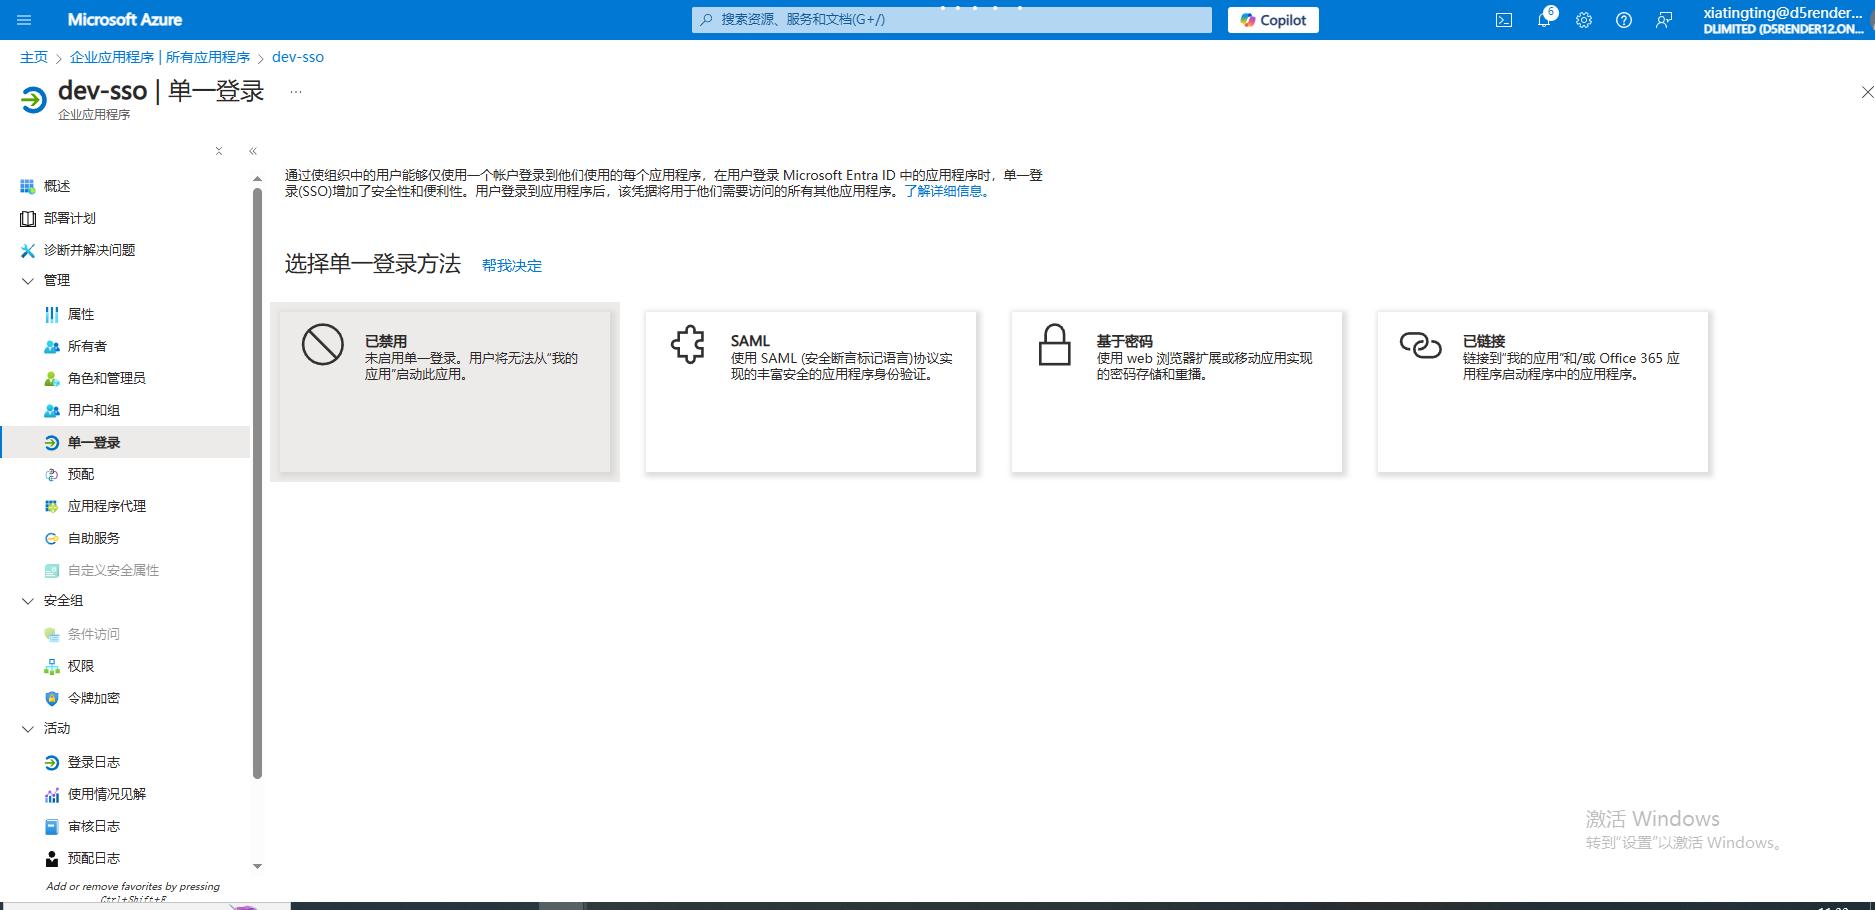1875x910 pixels.
Task: Open portal settings gear
Action: (1584, 20)
